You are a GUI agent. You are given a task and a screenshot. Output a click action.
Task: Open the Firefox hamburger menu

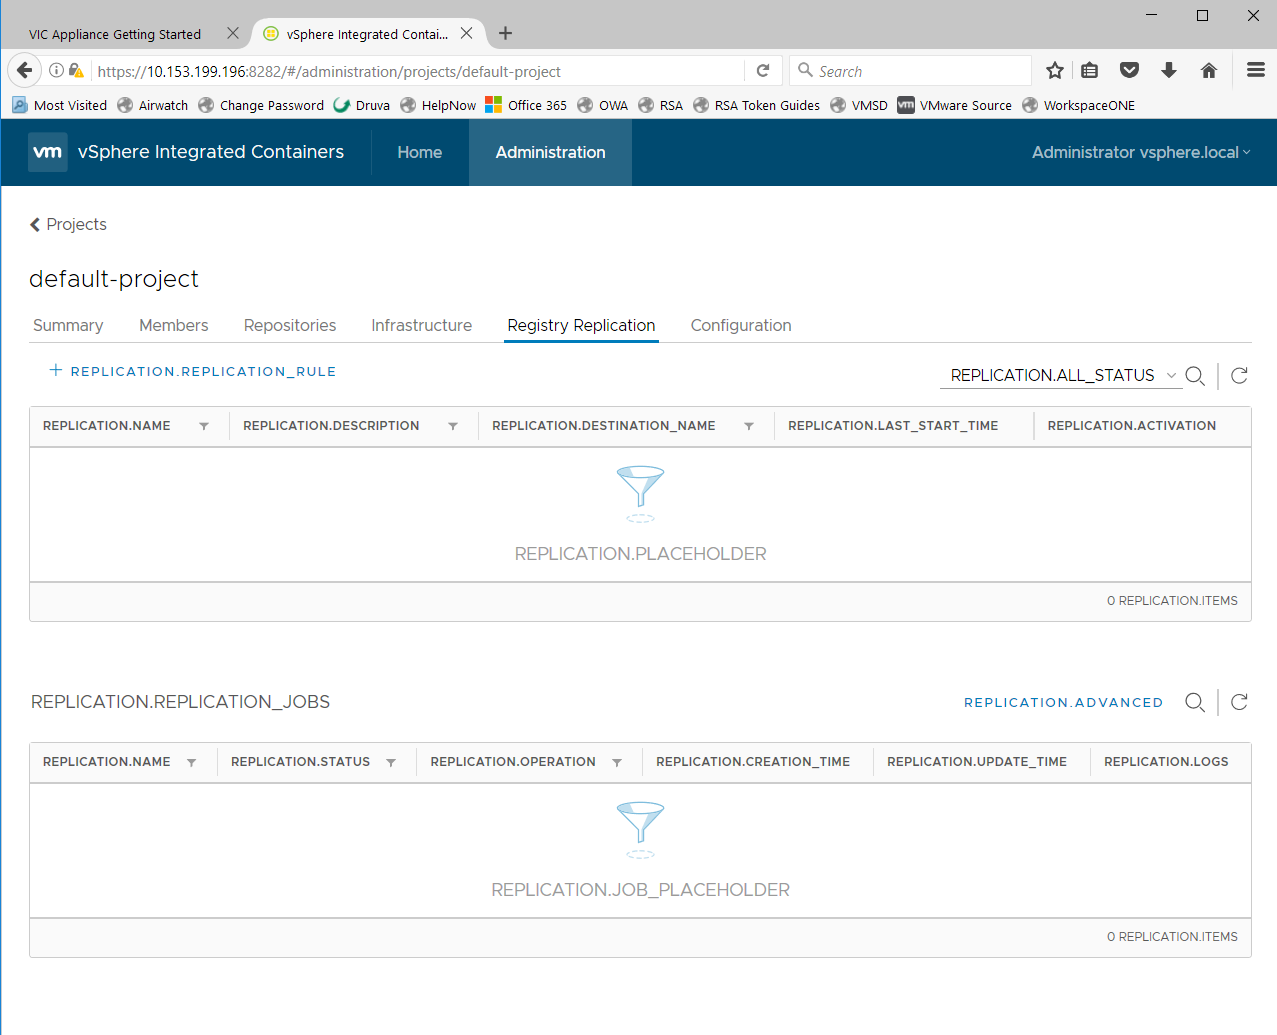point(1256,70)
